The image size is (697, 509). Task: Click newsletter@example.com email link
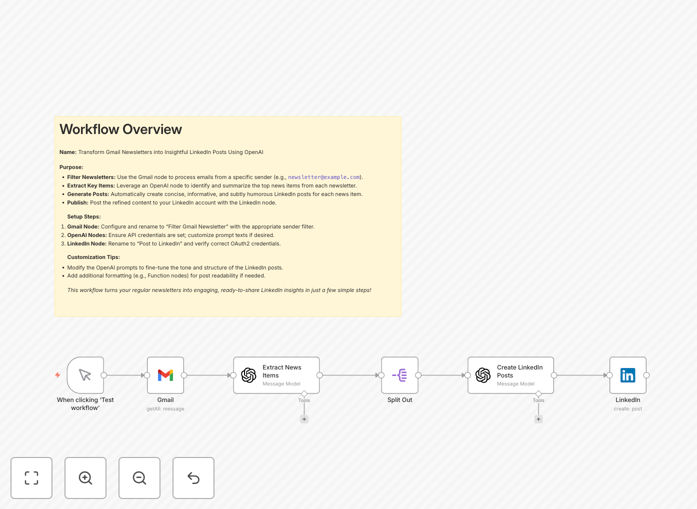click(x=324, y=177)
